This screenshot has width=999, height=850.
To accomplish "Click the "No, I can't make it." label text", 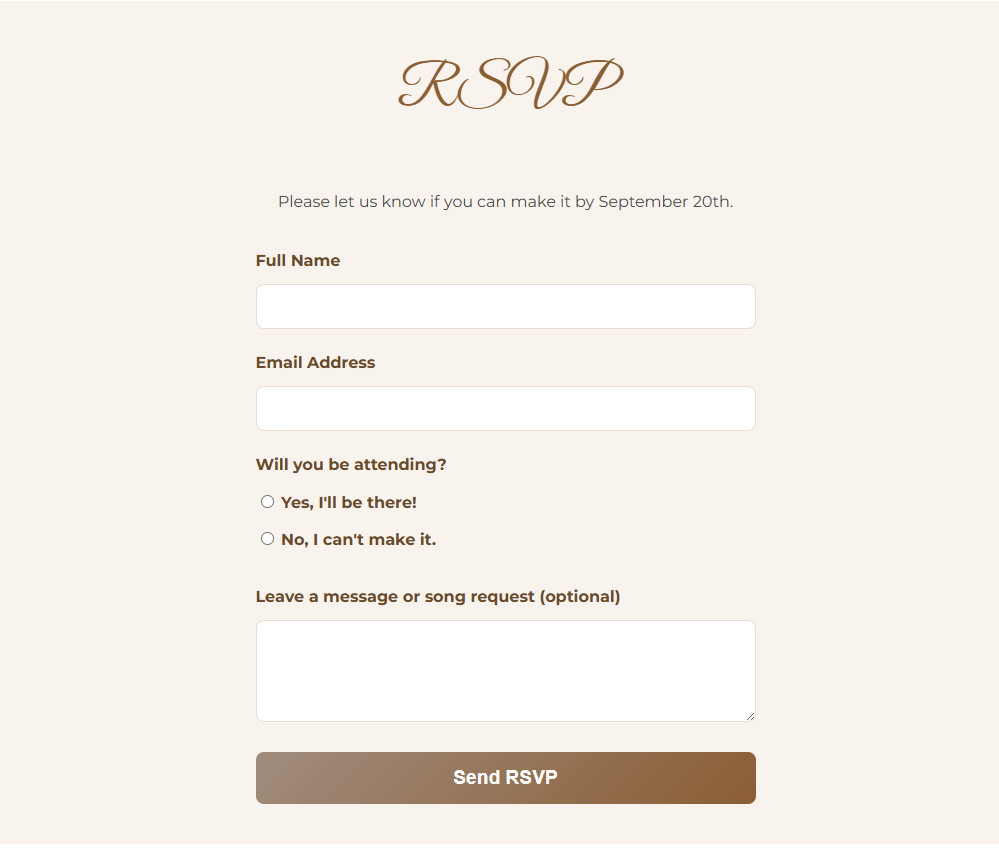I will tap(358, 540).
